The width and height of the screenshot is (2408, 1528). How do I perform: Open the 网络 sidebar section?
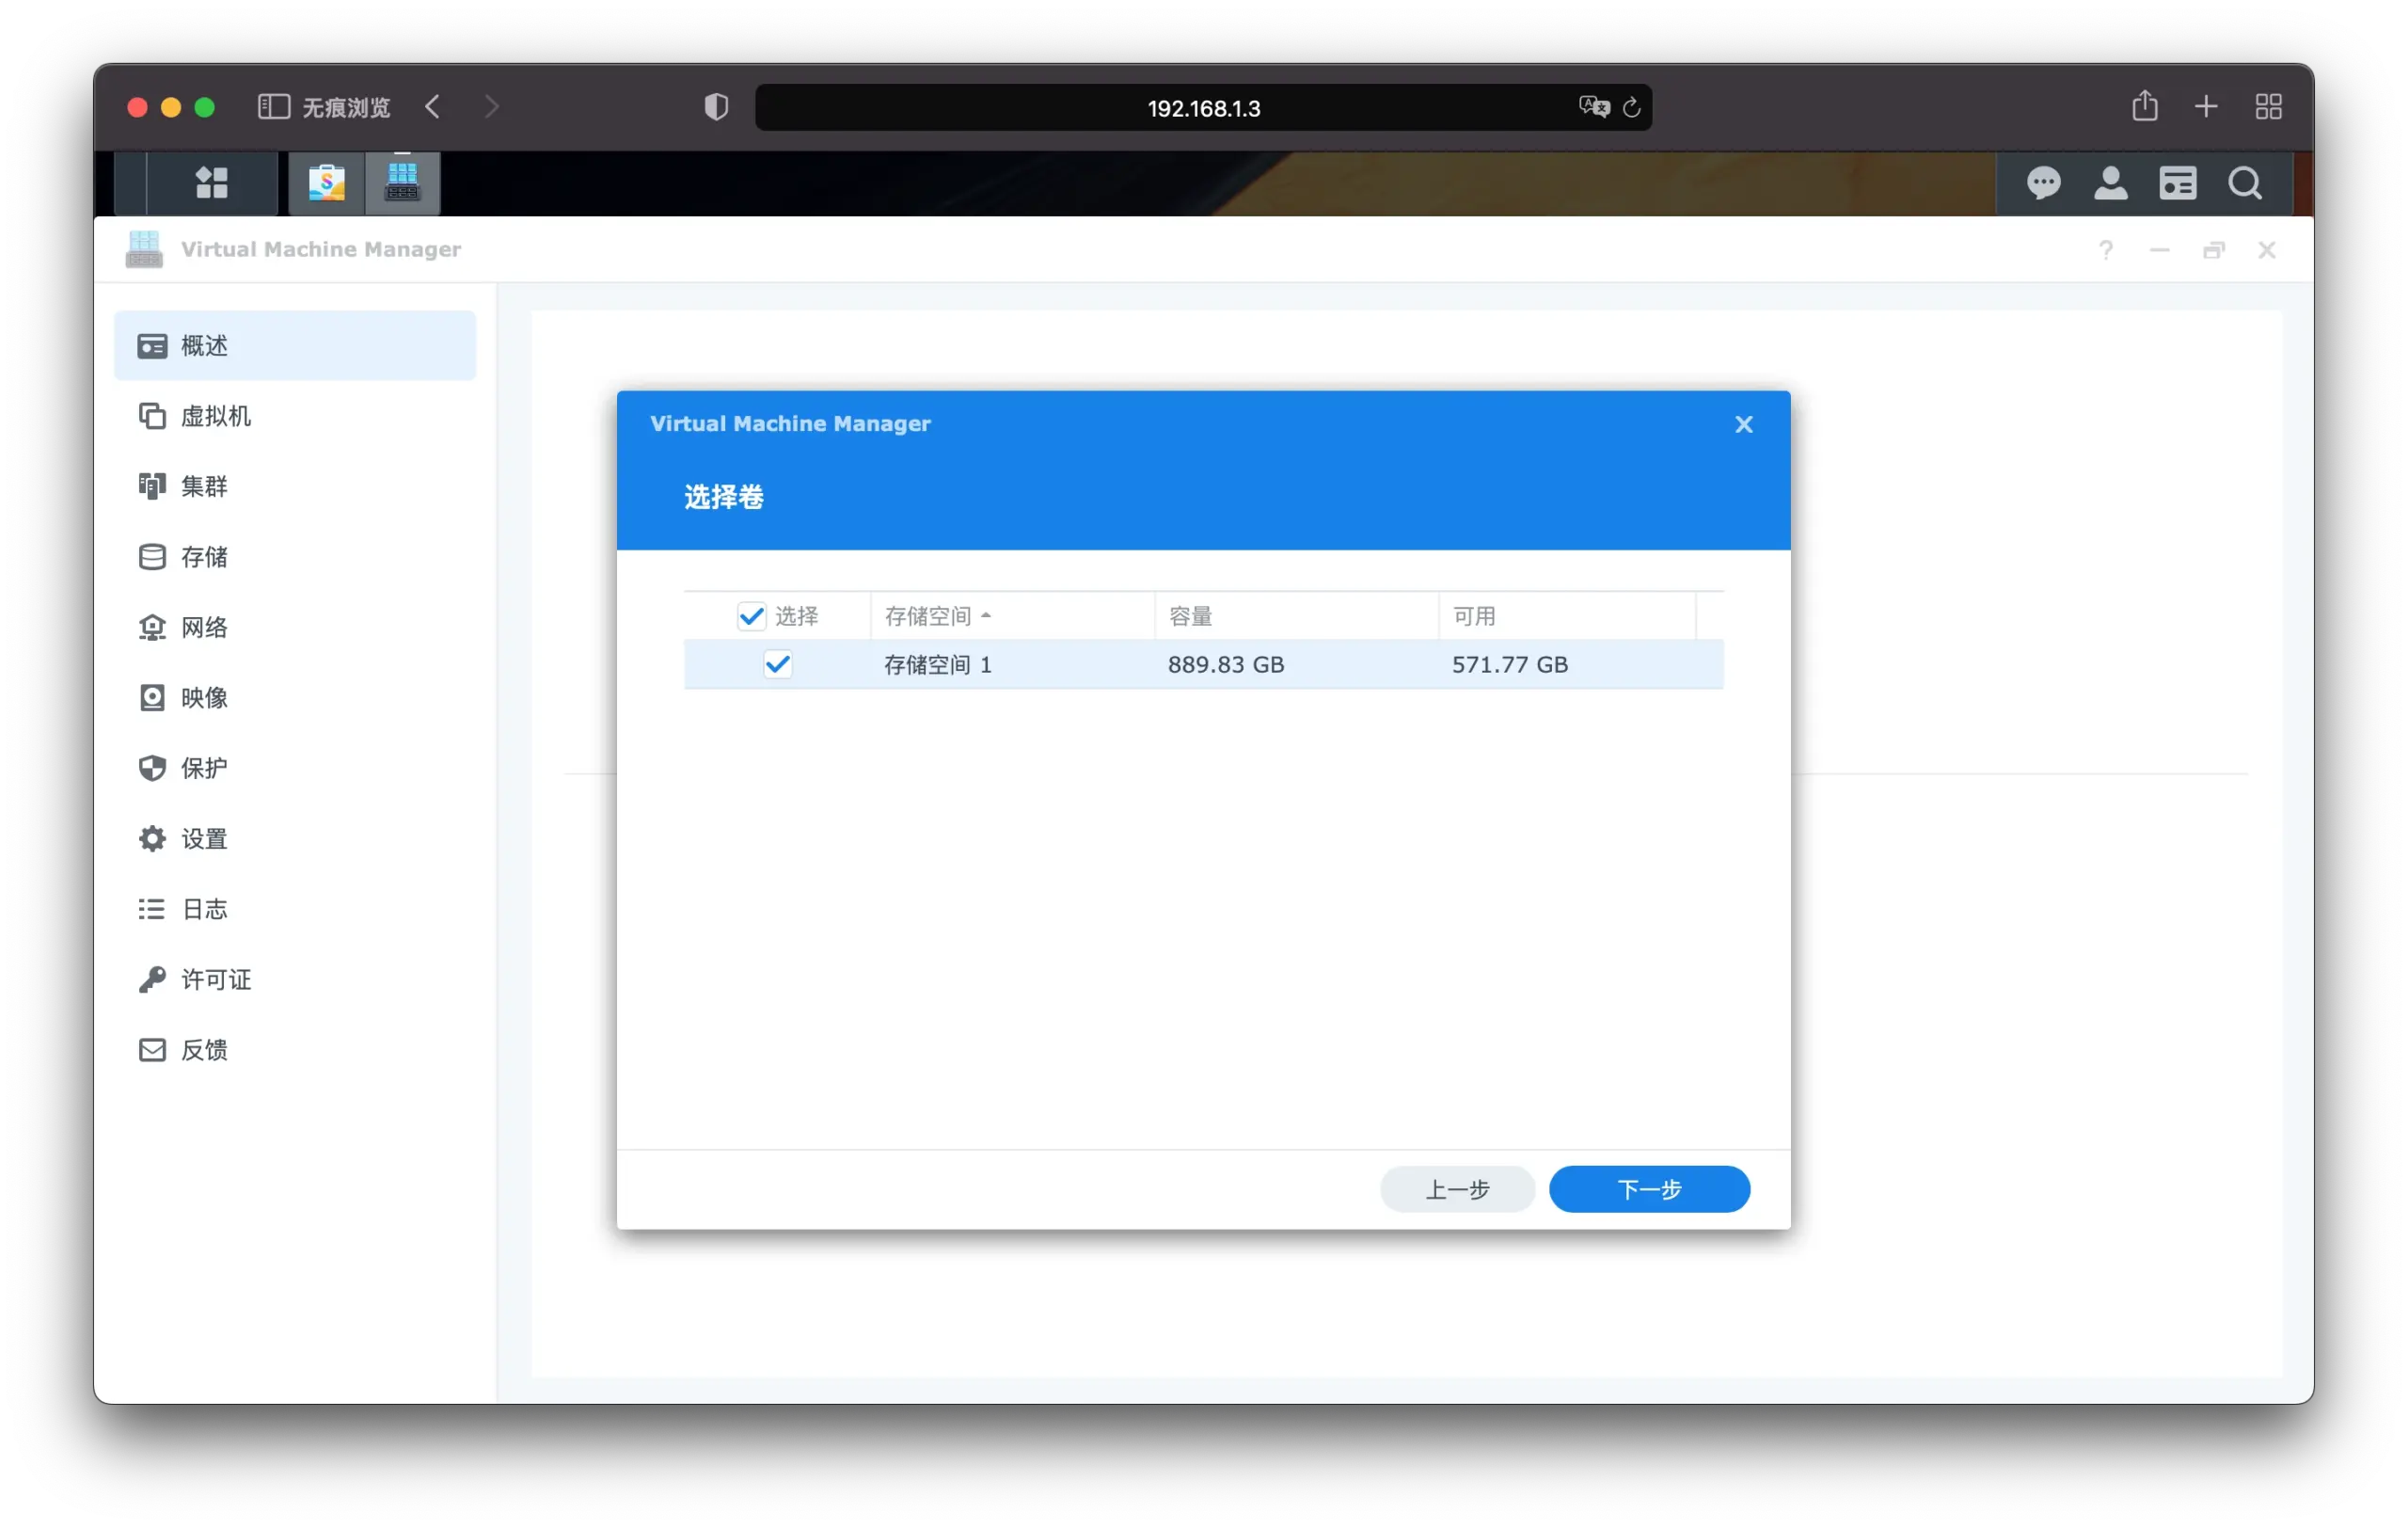(295, 628)
